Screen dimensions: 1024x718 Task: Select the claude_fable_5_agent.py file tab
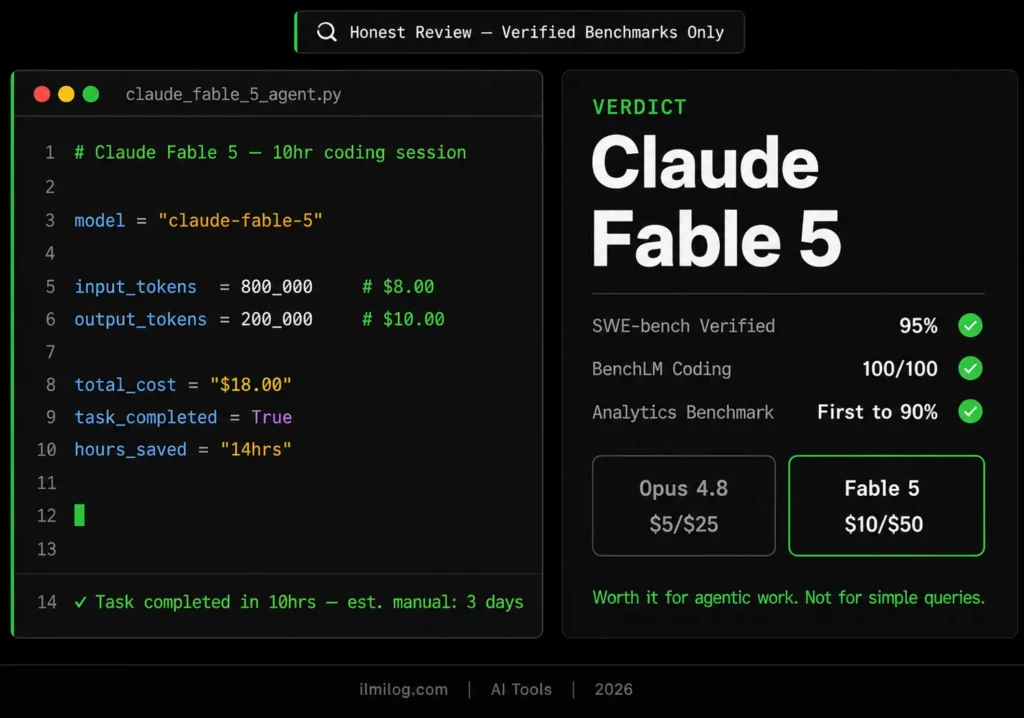tap(233, 95)
